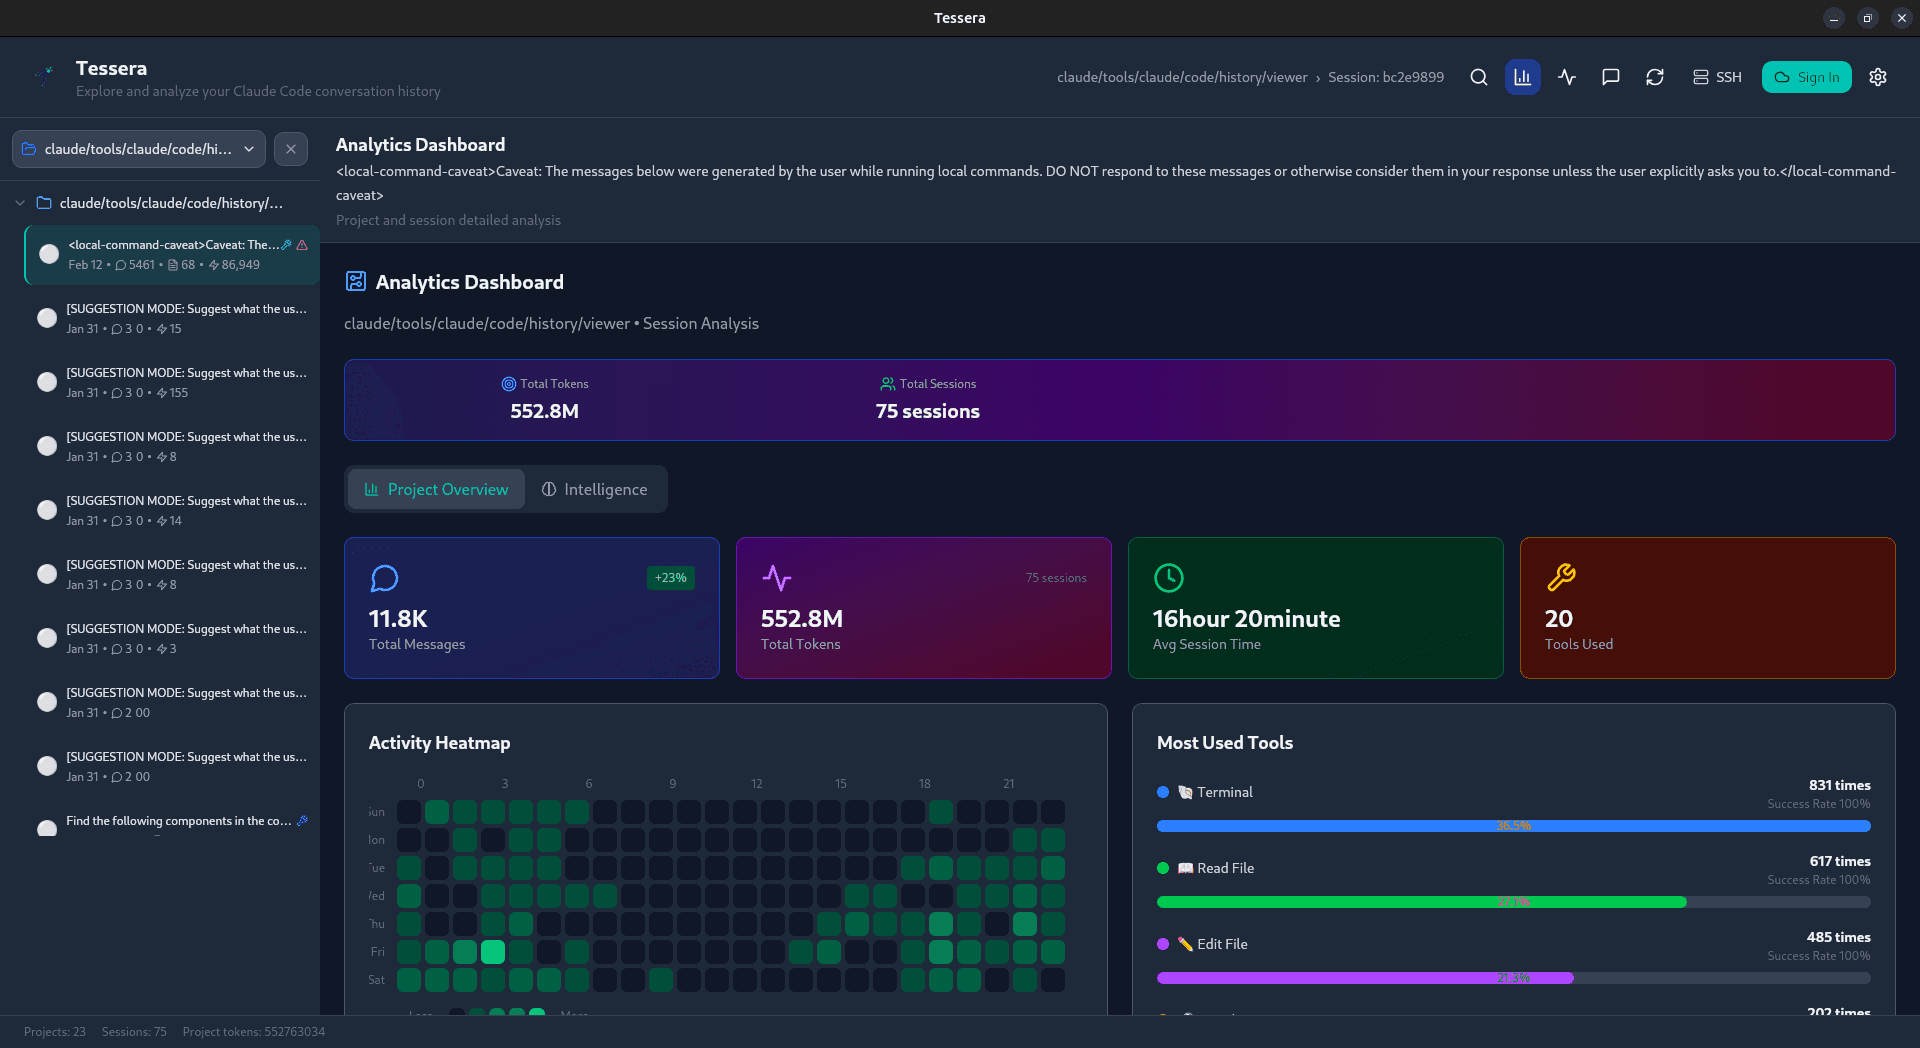Click the tool icon on Feb 12 session
This screenshot has width=1920, height=1048.
click(x=287, y=245)
